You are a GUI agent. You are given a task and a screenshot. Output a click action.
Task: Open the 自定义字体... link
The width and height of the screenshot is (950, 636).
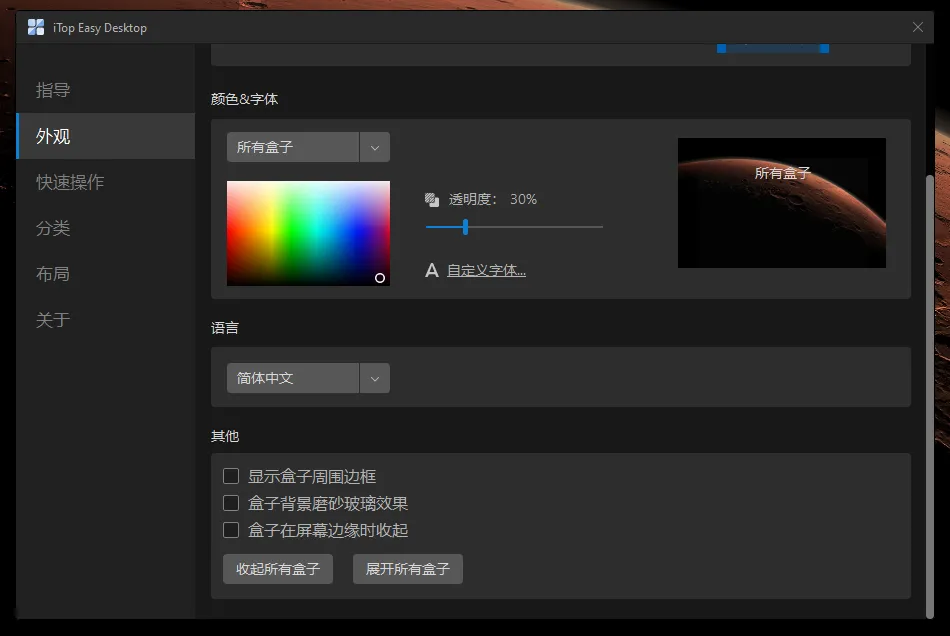pyautogui.click(x=487, y=271)
